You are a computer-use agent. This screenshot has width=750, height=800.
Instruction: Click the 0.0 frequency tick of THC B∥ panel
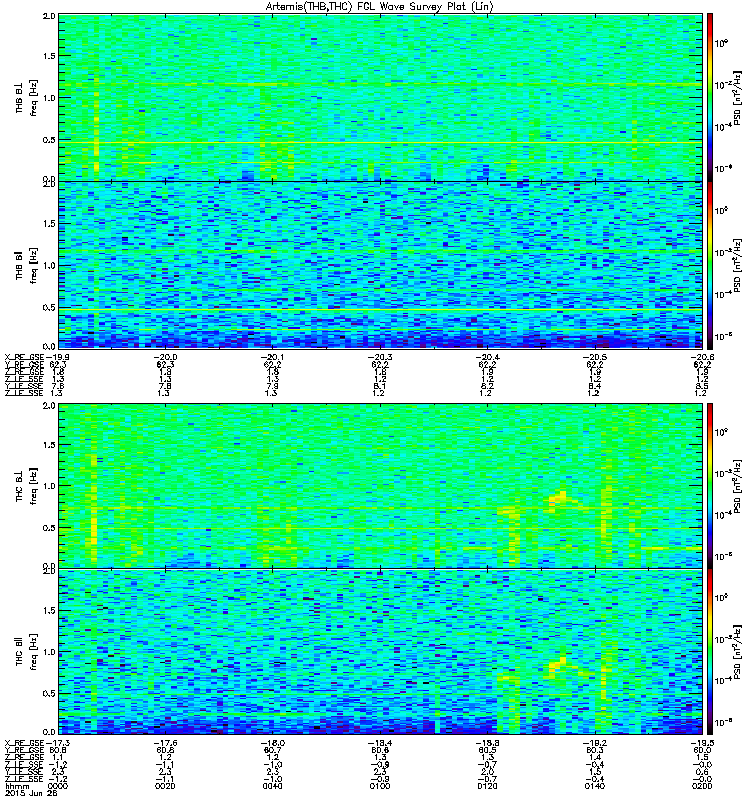(x=49, y=732)
